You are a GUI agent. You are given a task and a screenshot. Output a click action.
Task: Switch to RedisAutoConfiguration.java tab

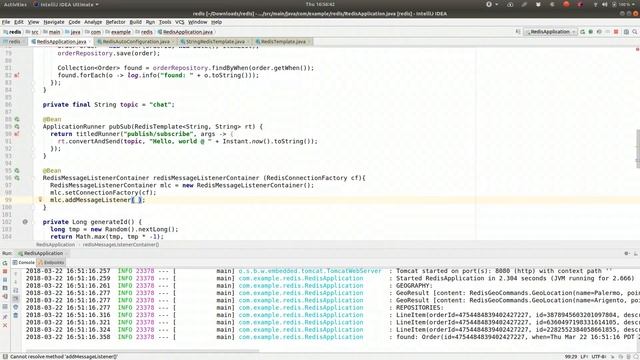(x=136, y=42)
